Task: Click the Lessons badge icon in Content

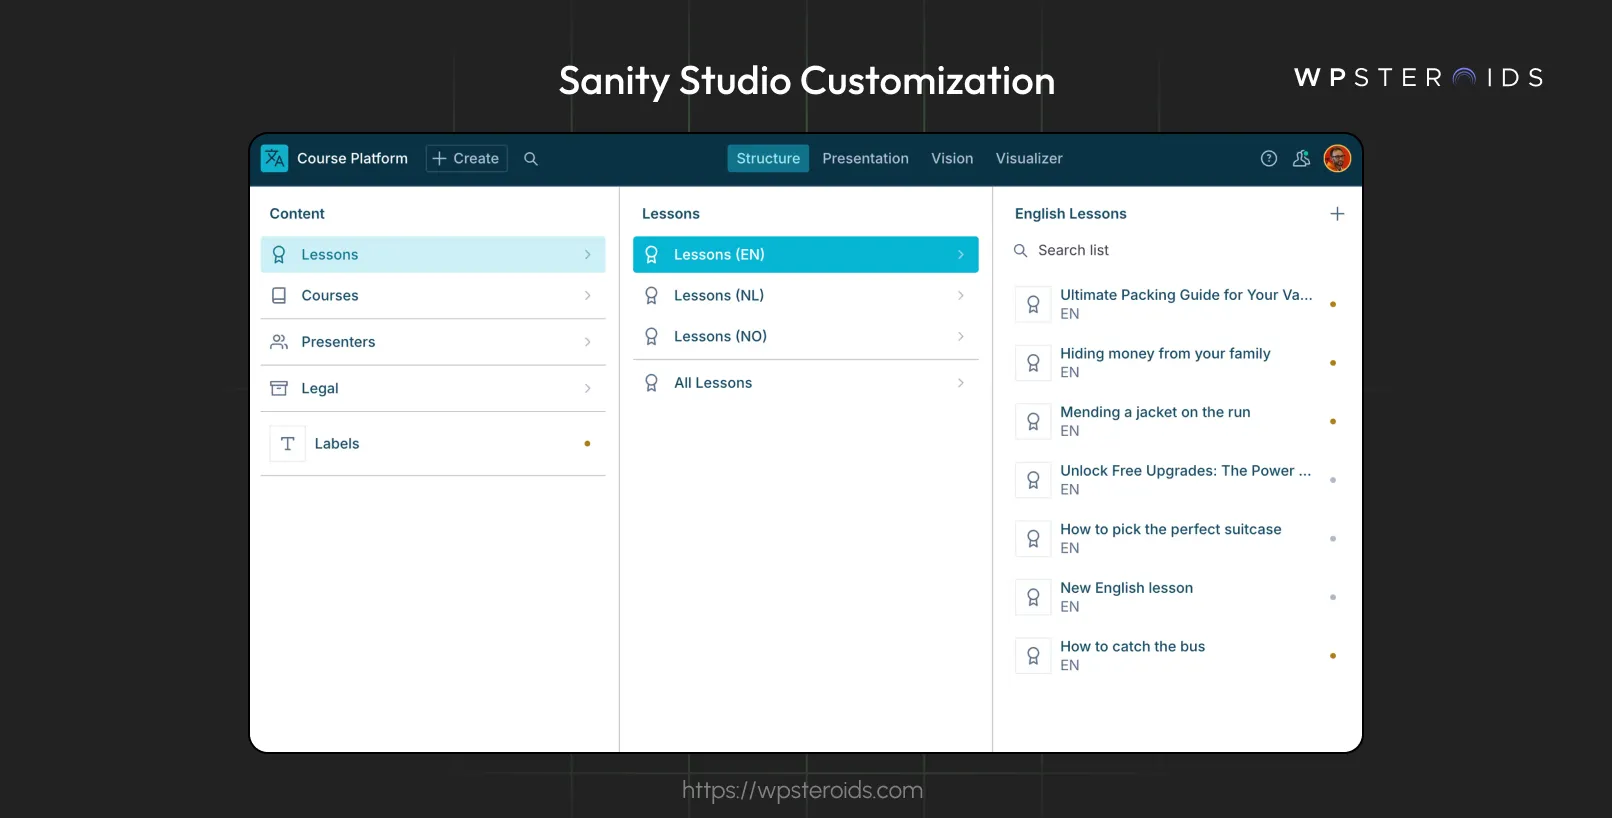Action: [x=279, y=255]
